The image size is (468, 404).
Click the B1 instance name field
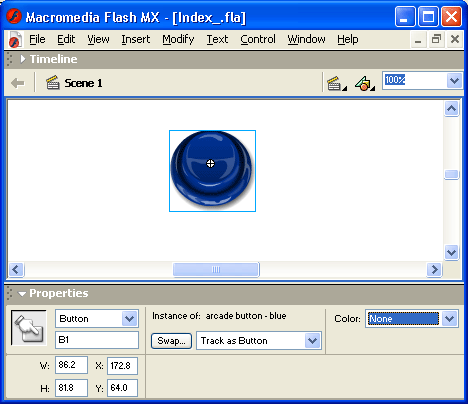click(97, 340)
